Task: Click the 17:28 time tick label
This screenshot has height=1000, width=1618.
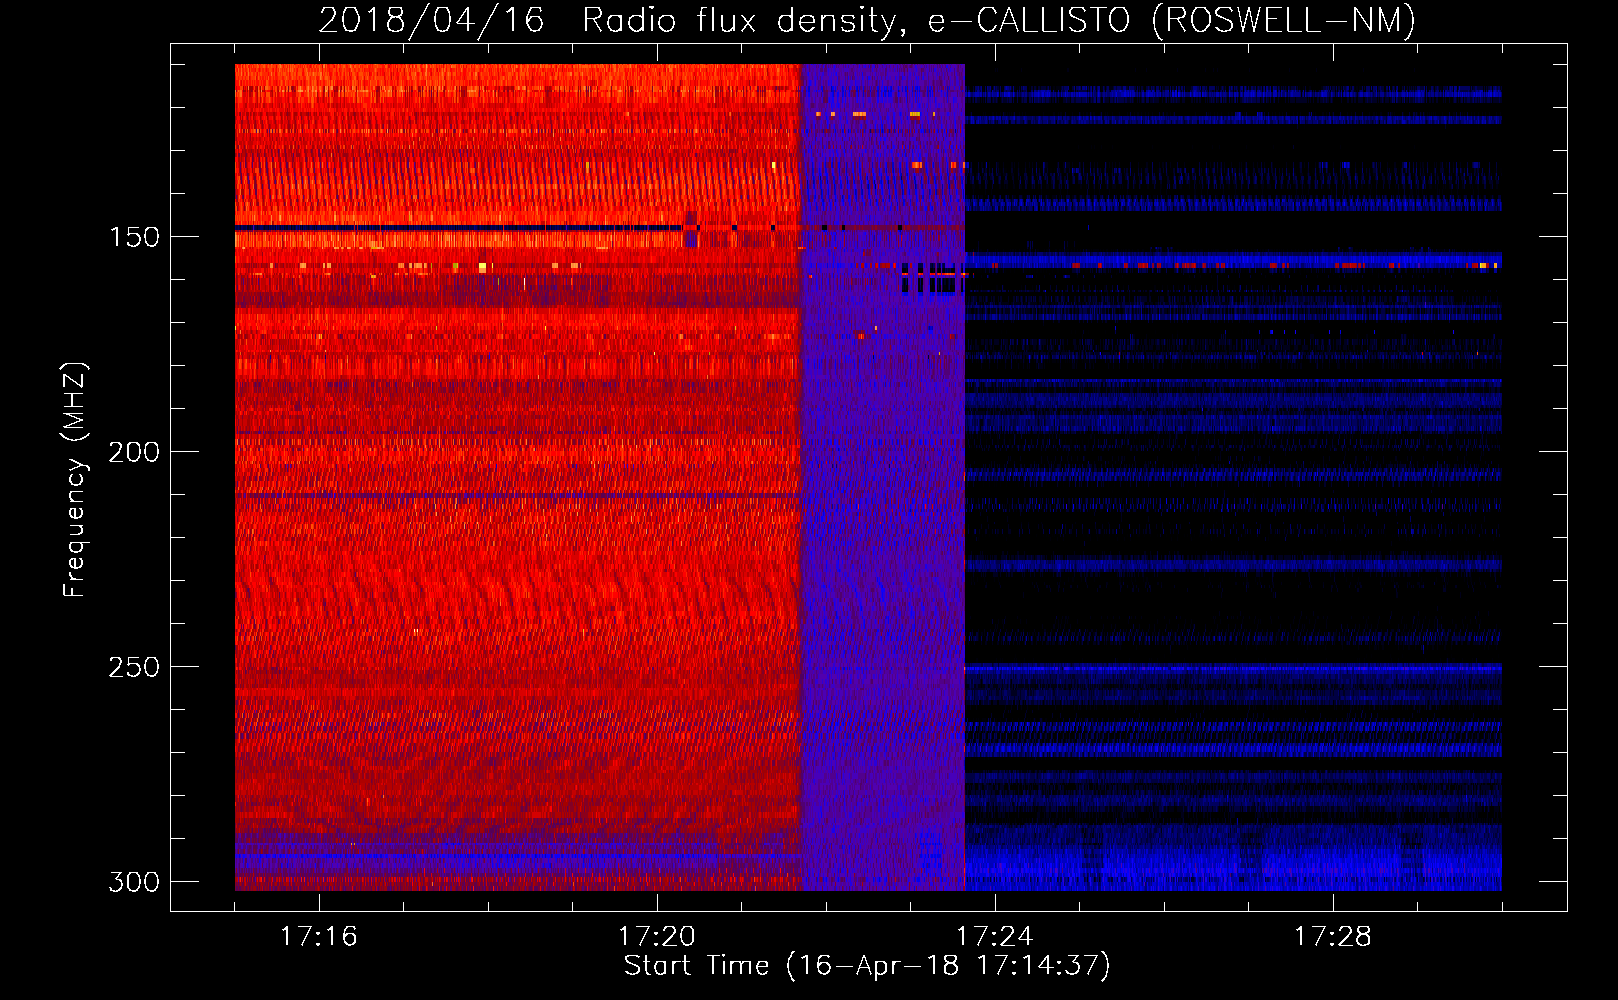Action: (x=1333, y=937)
